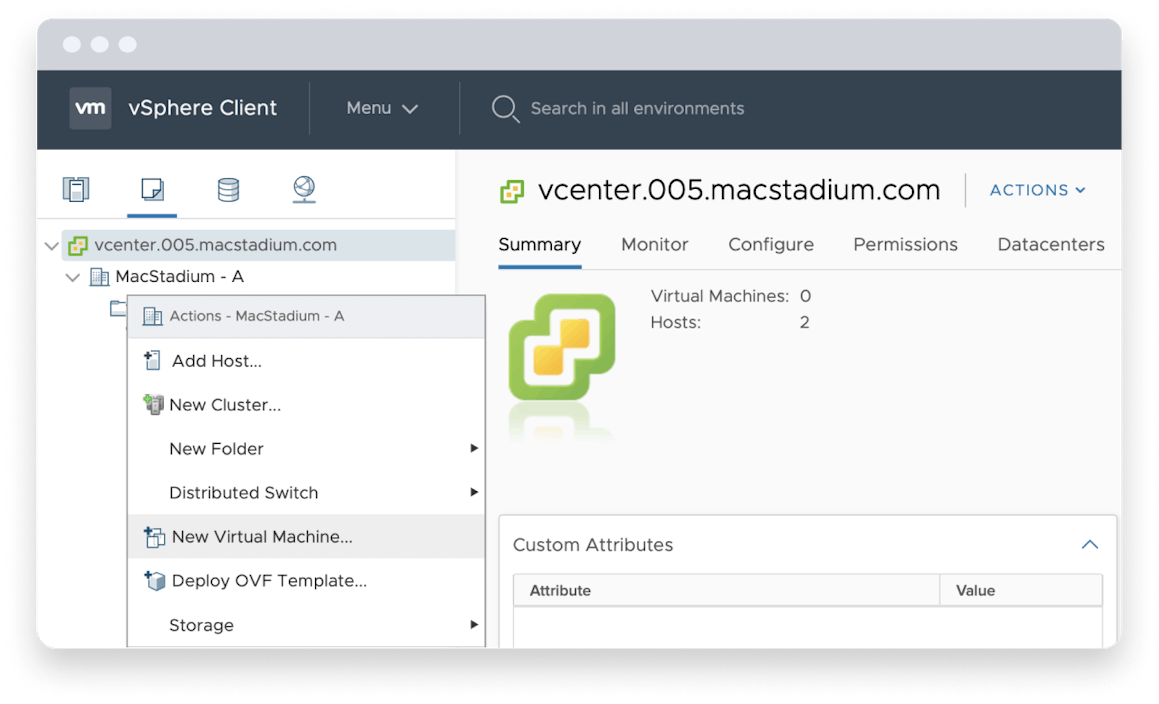Open the Menu dropdown
This screenshot has height=704, width=1159.
[382, 109]
